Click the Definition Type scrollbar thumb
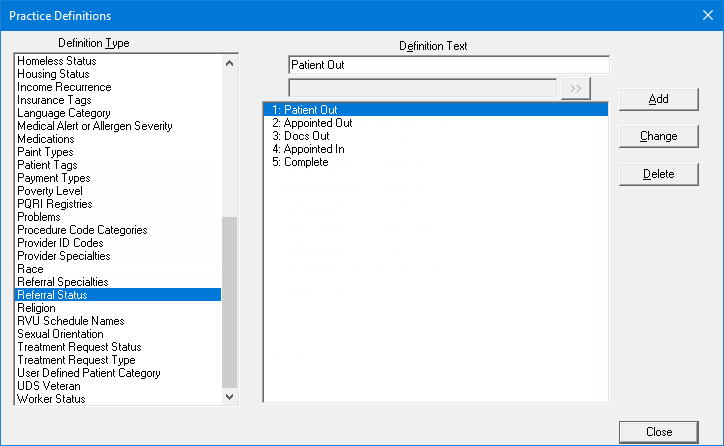Image resolution: width=724 pixels, height=446 pixels. click(x=229, y=302)
